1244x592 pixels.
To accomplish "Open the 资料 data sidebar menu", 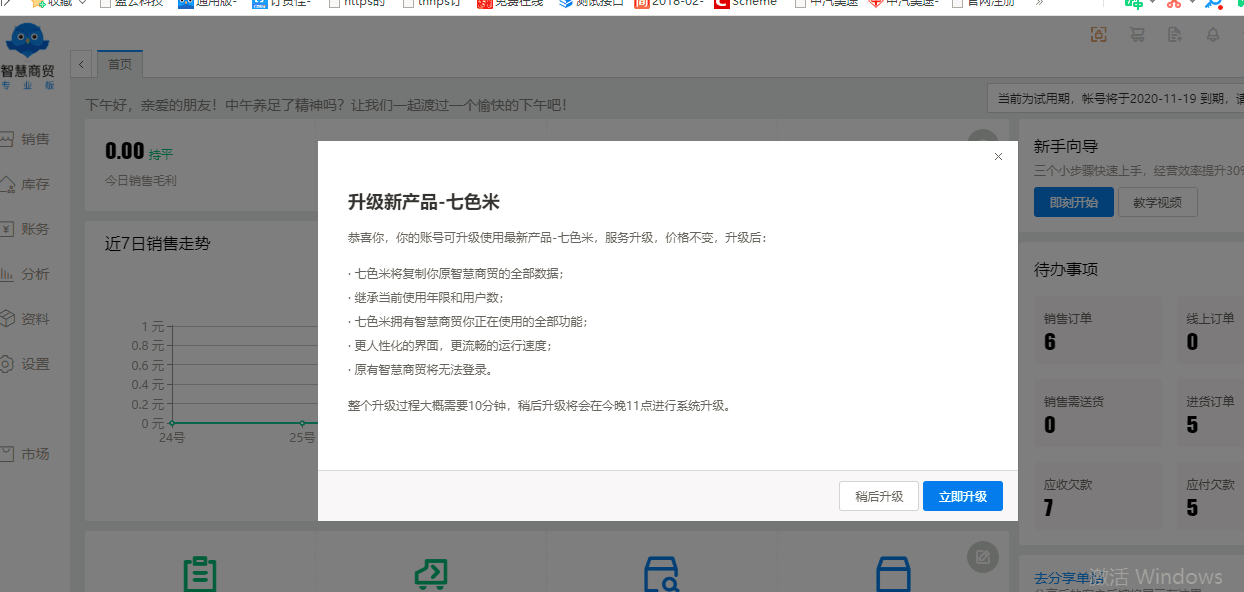I will pos(27,319).
